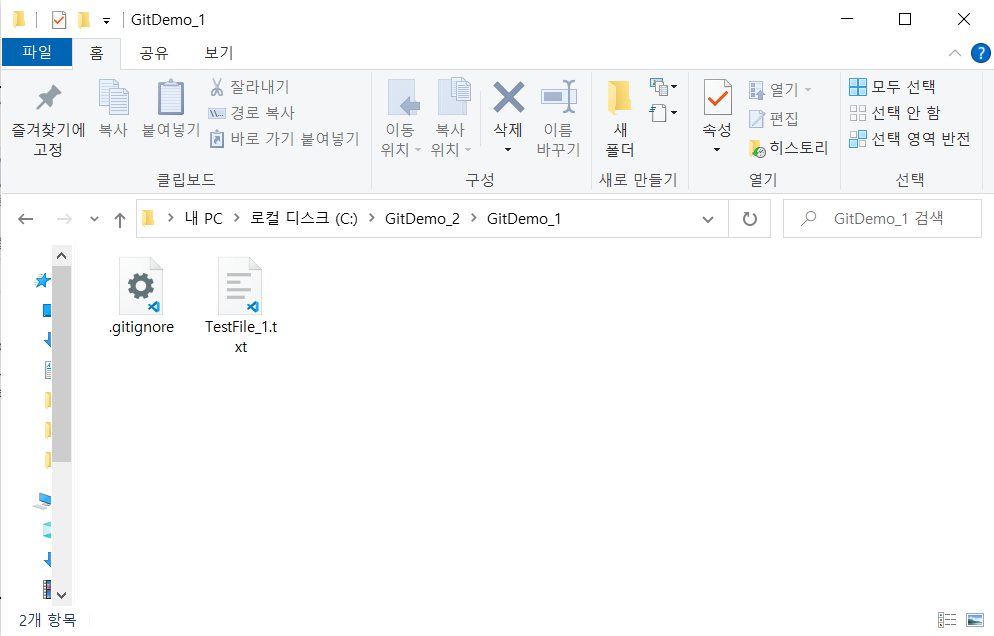Click the Back navigation arrow

pyautogui.click(x=25, y=219)
